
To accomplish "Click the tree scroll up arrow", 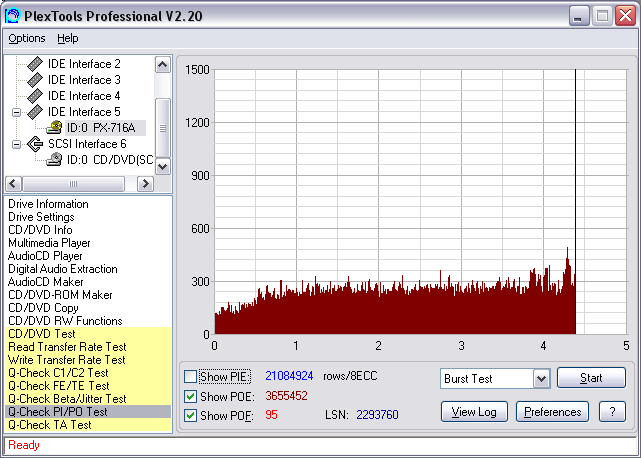I will click(x=163, y=65).
